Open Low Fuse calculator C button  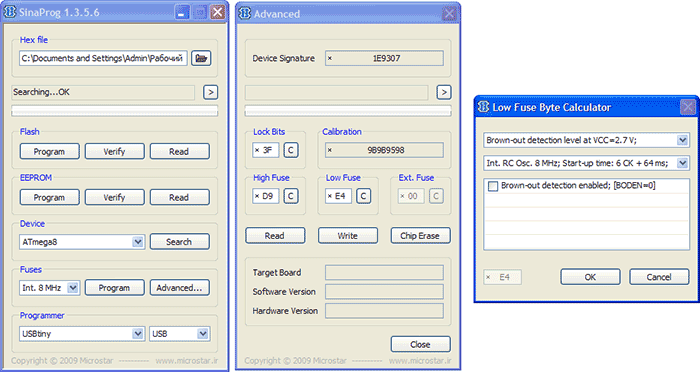coord(363,196)
